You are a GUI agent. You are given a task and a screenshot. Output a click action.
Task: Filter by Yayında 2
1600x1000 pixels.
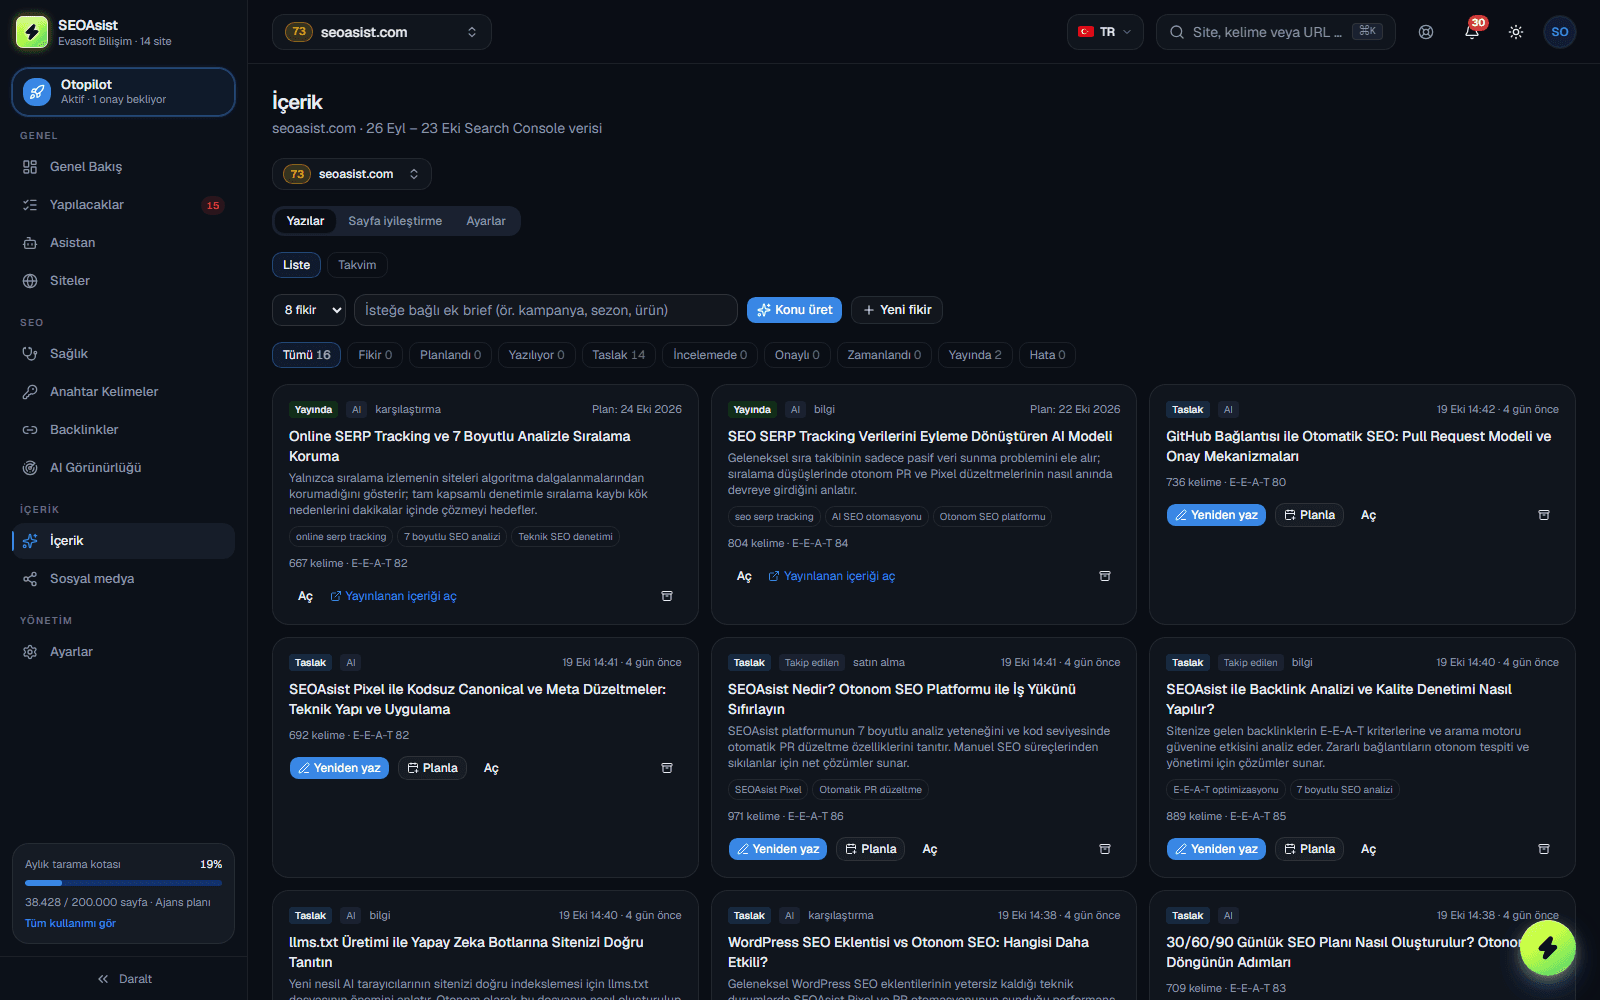[975, 355]
